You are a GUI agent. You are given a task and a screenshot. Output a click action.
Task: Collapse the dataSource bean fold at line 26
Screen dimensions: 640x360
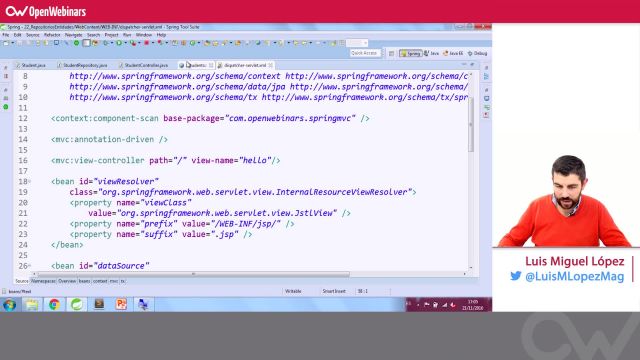(x=30, y=266)
